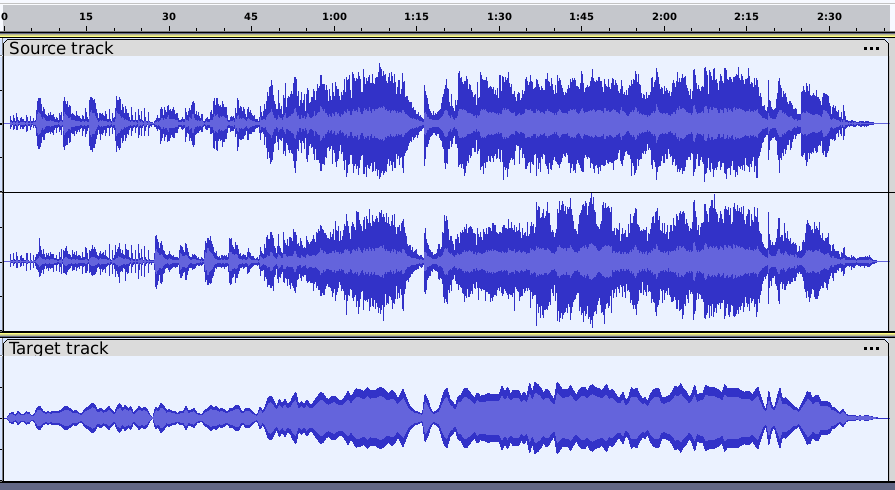Viewport: 895px width, 490px height.
Task: Set playhead at 30 seconds on ruler
Action: [169, 16]
